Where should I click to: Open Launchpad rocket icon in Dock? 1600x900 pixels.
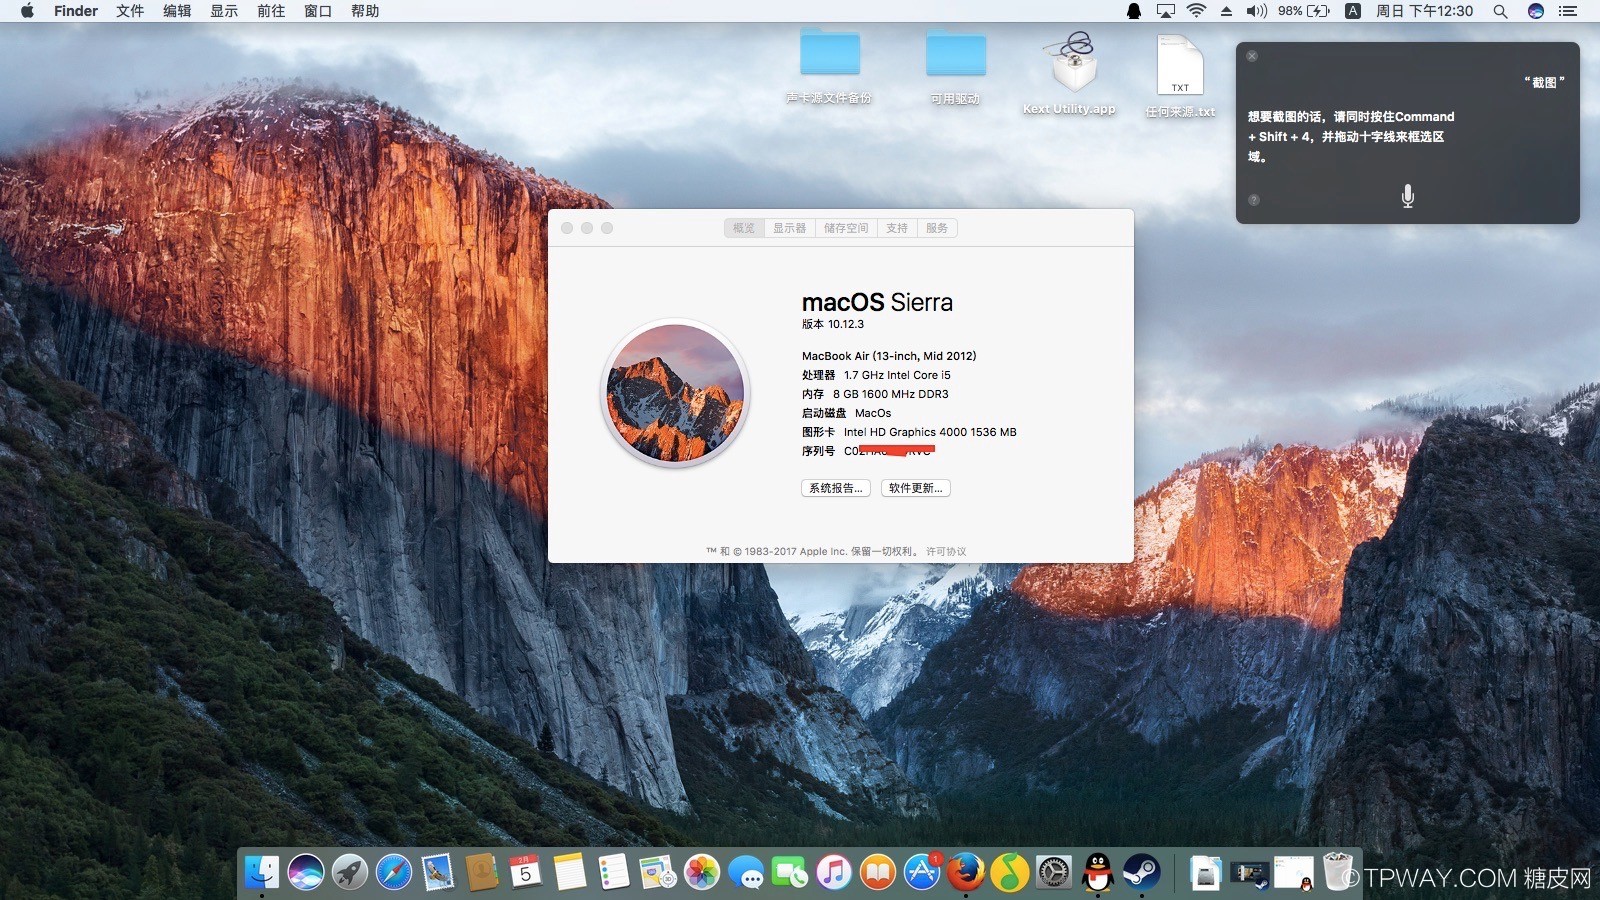coord(350,872)
